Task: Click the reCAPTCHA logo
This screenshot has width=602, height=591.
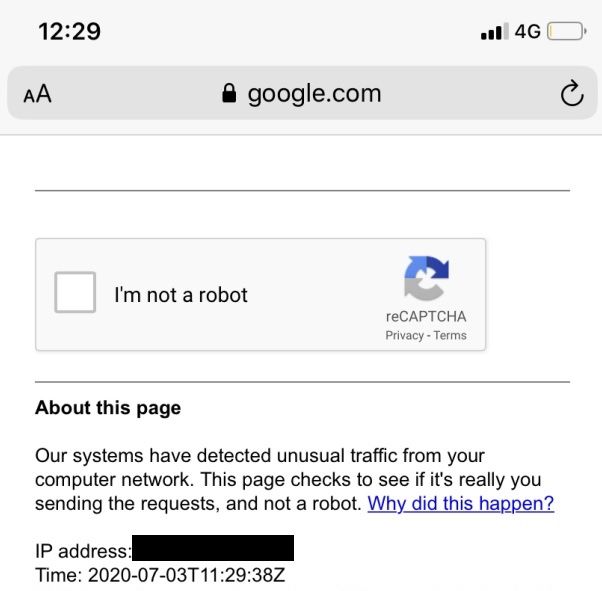Action: pyautogui.click(x=426, y=278)
